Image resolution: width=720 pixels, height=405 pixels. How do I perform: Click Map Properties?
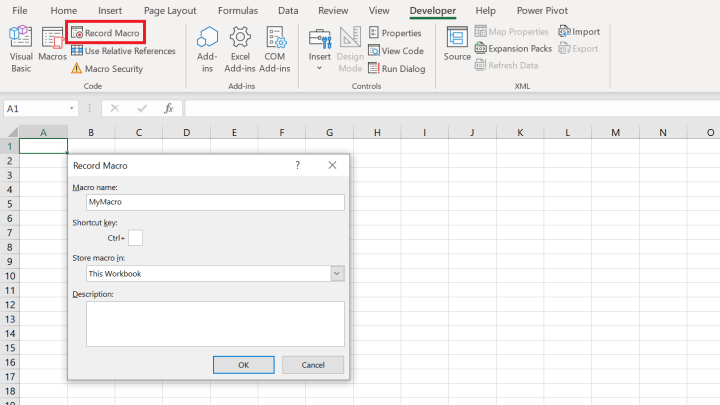coord(512,32)
